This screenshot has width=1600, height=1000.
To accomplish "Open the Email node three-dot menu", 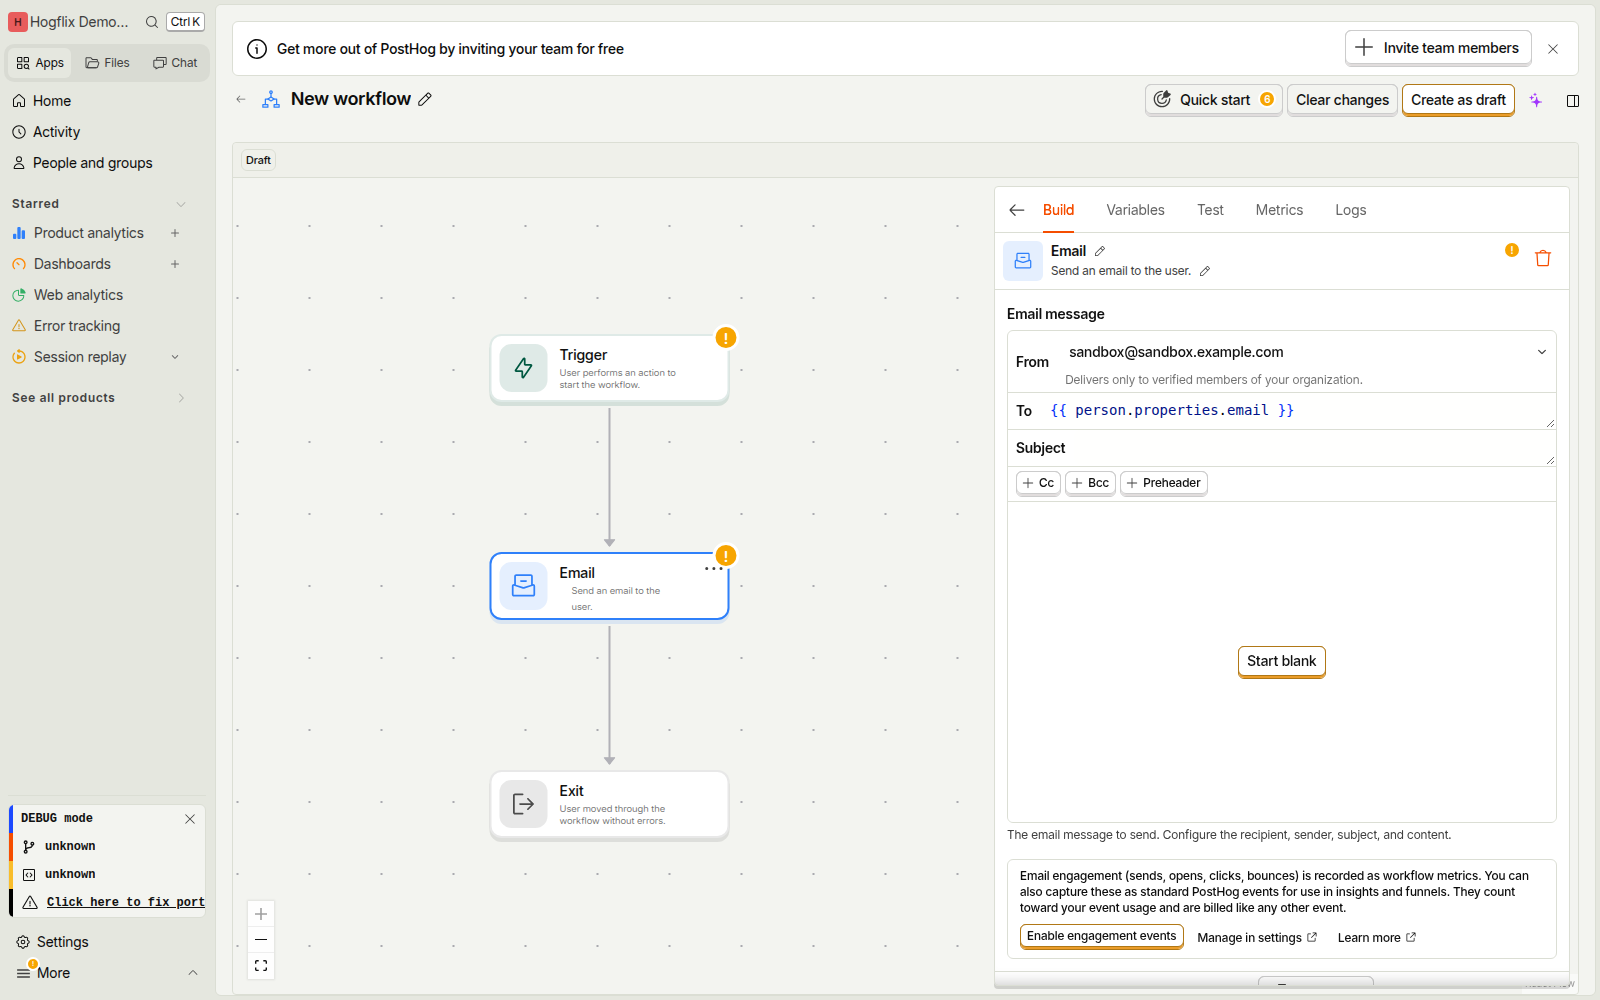I will tap(712, 569).
